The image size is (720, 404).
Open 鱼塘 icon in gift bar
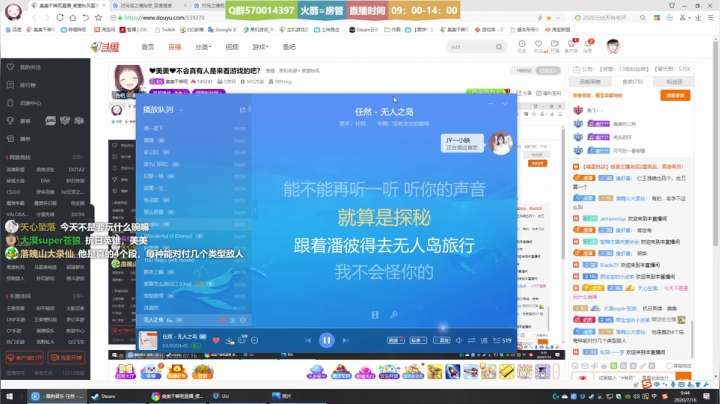tap(150, 371)
